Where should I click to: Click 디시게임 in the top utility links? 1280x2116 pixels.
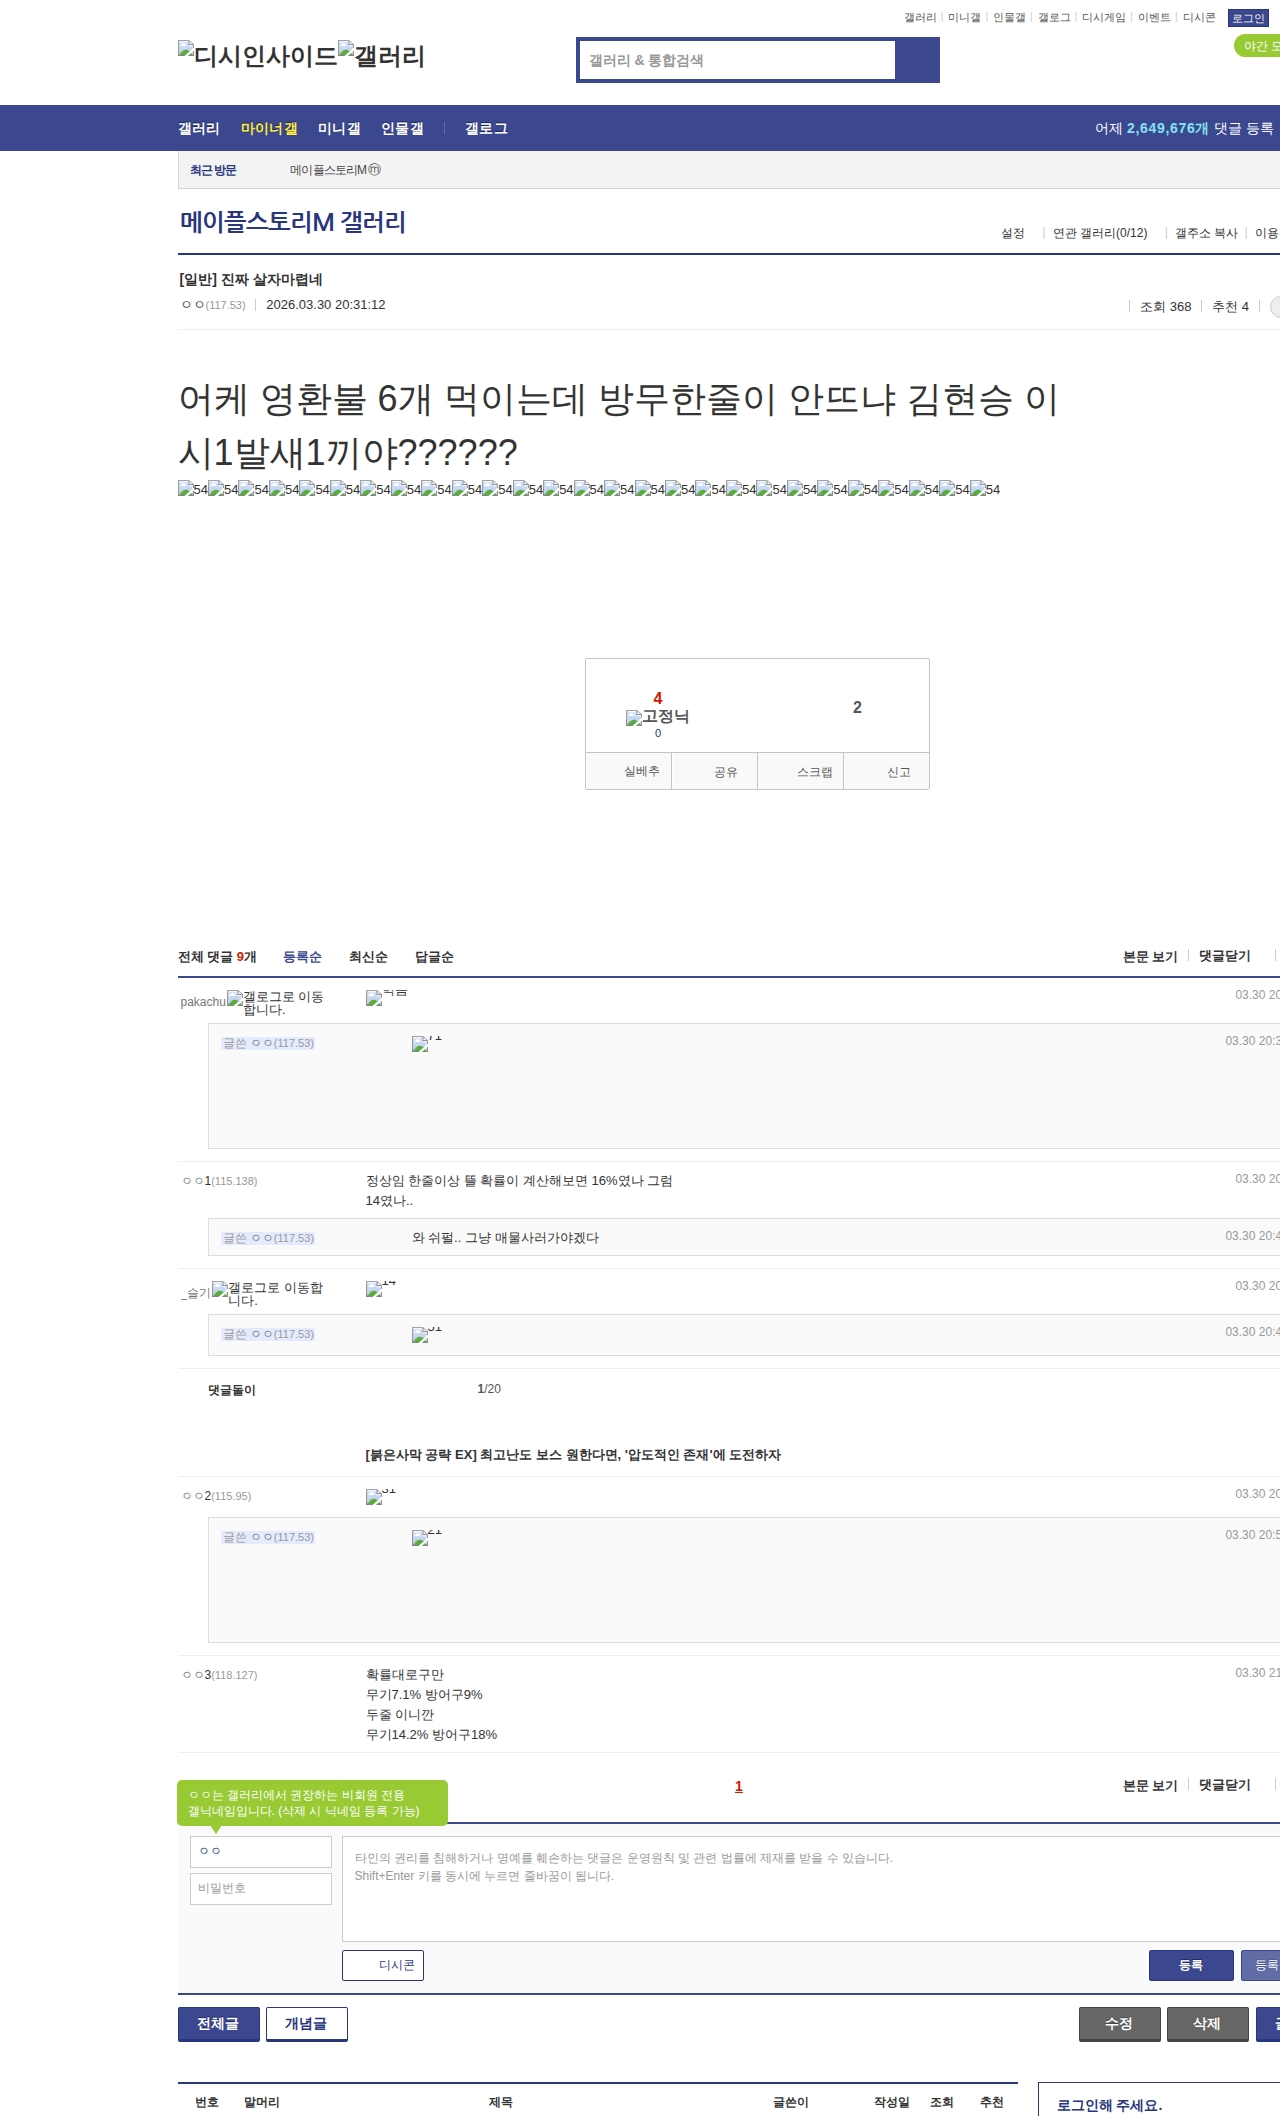[x=1103, y=18]
